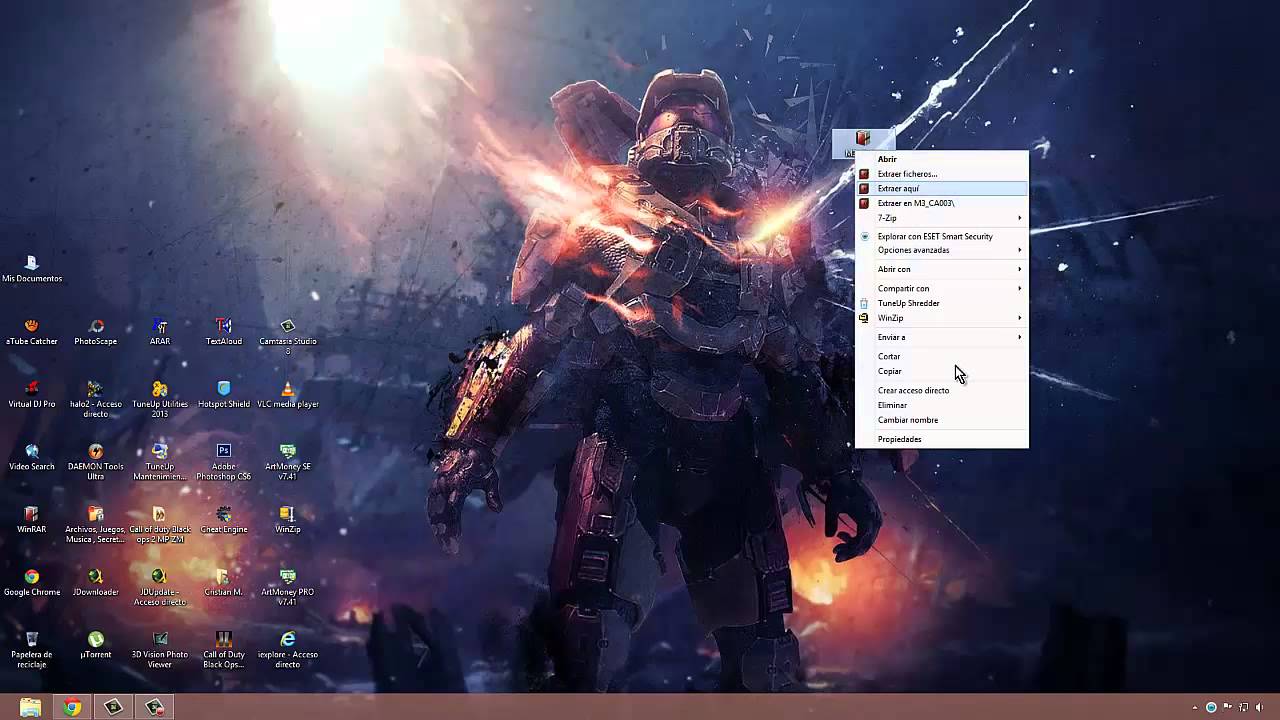This screenshot has width=1280, height=720.
Task: Select the TextAloud desktop icon
Action: pyautogui.click(x=224, y=331)
